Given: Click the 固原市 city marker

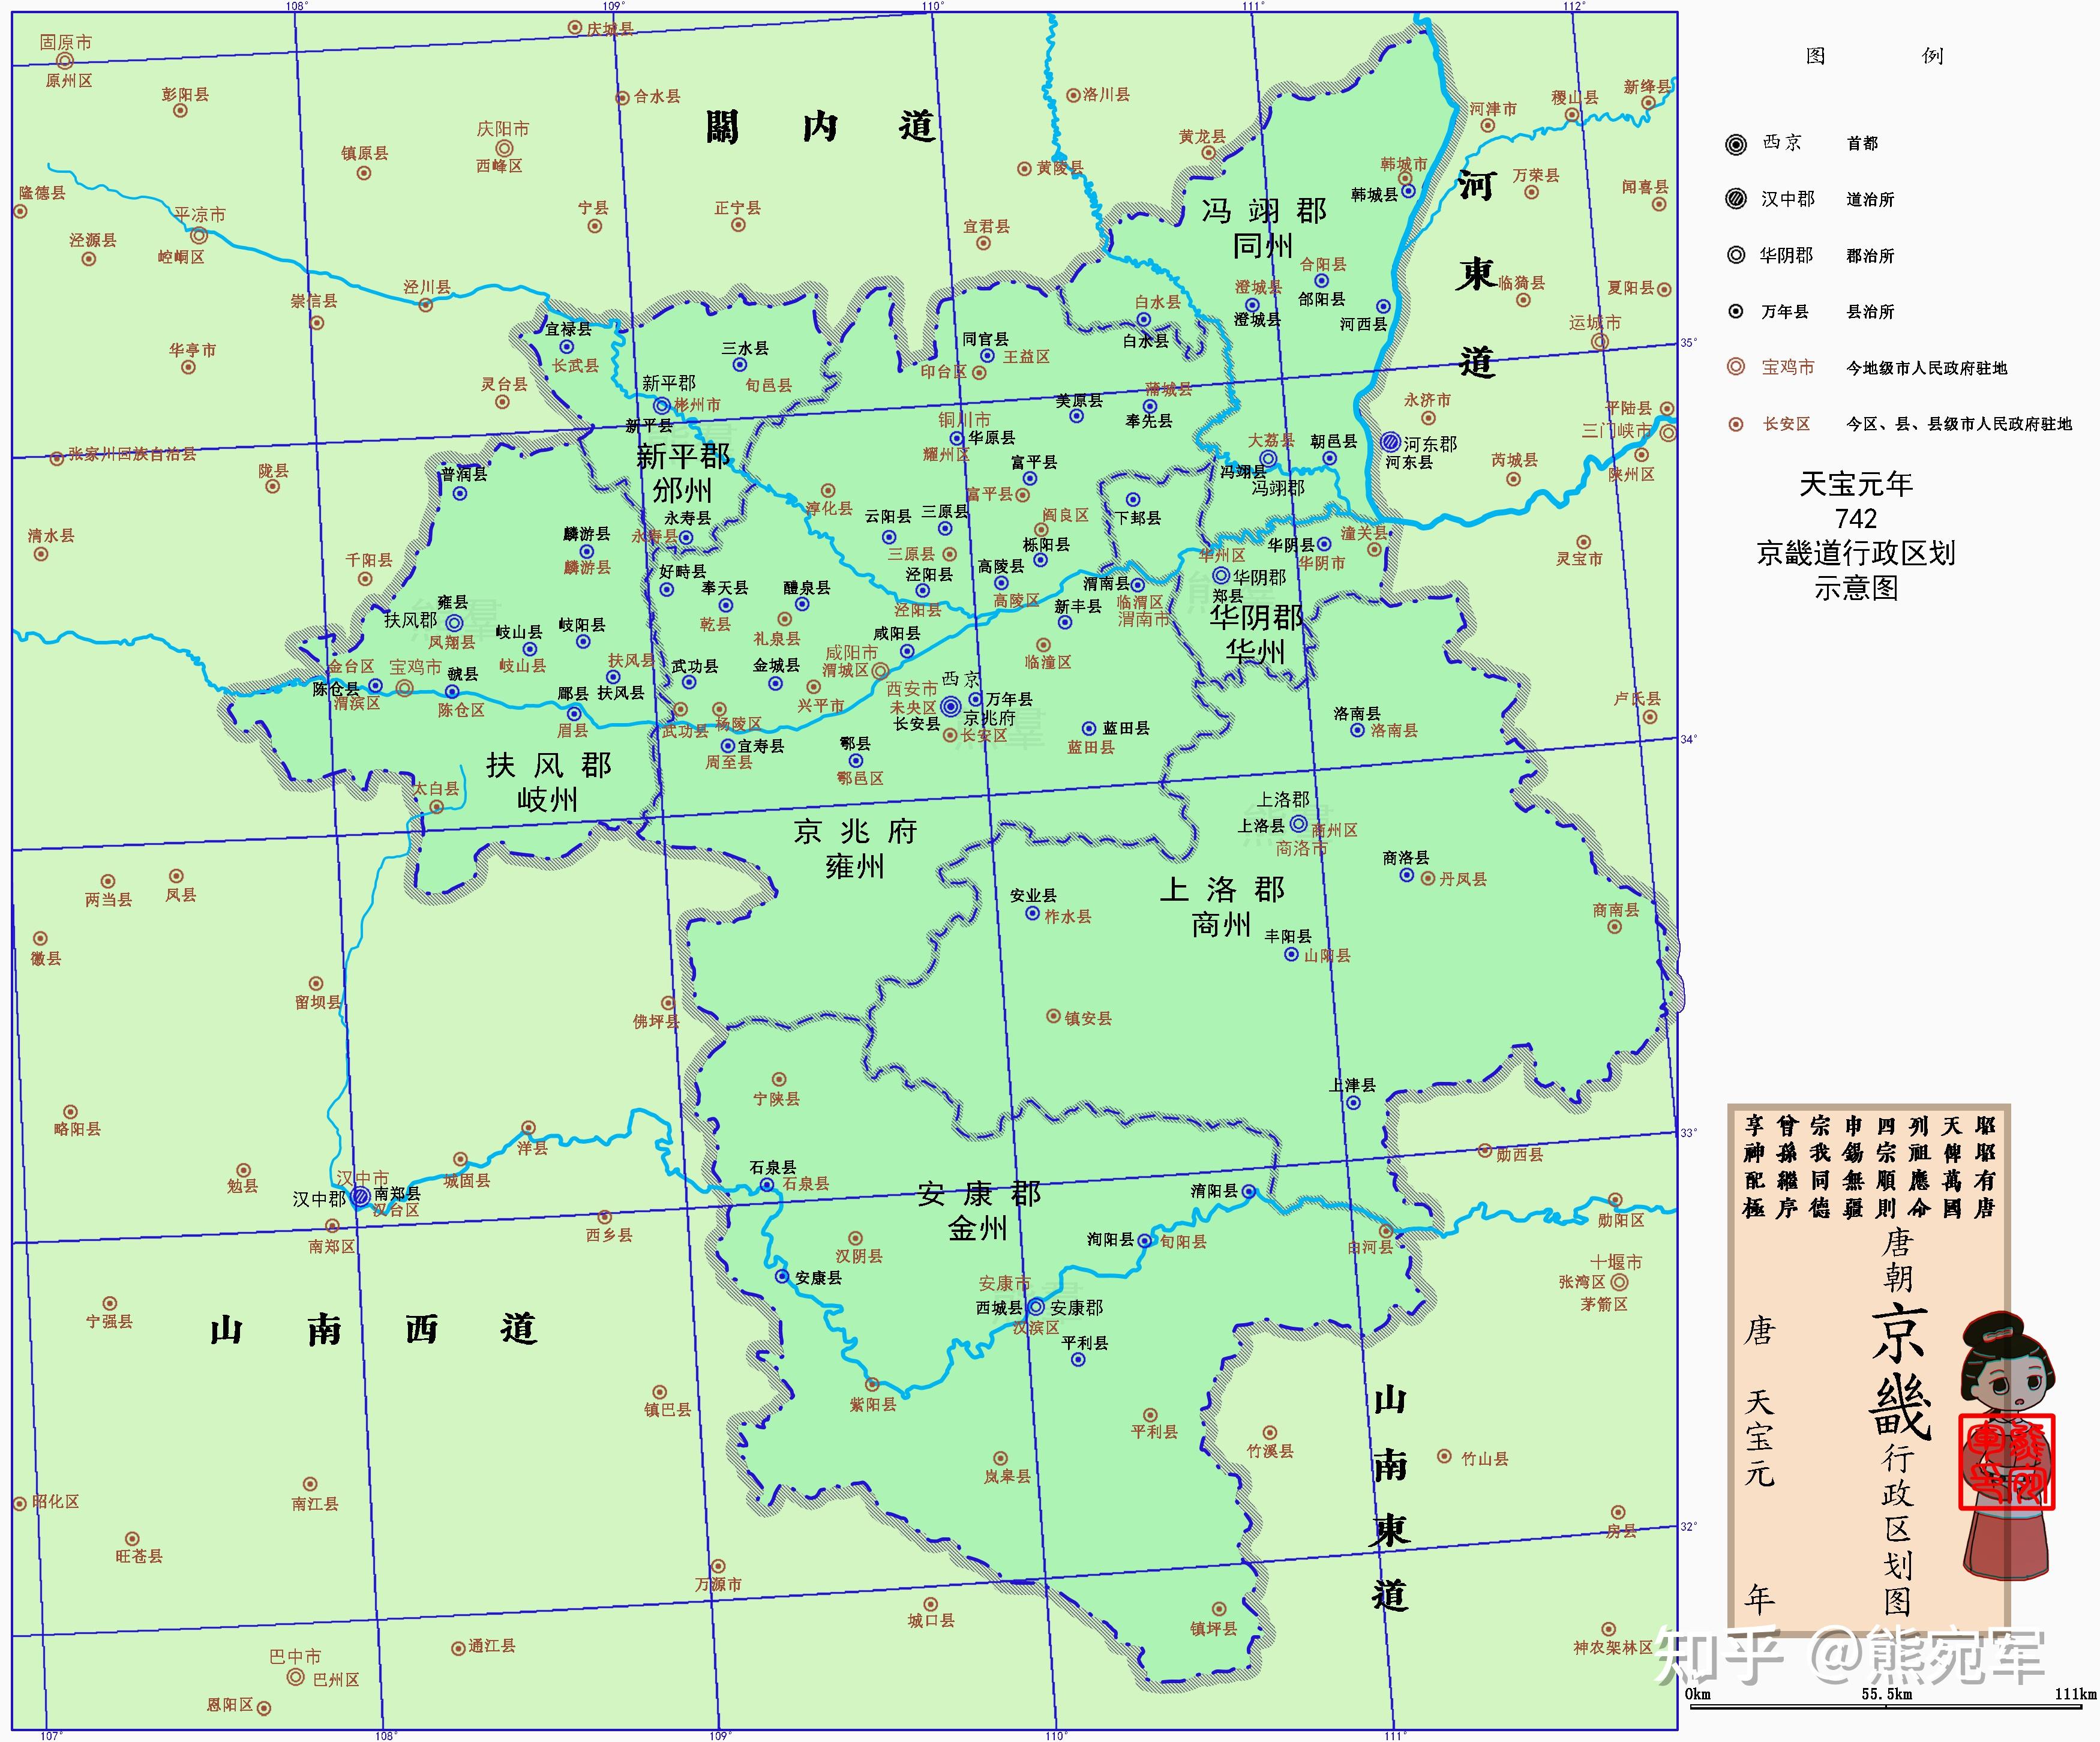Looking at the screenshot, I should pos(66,62).
